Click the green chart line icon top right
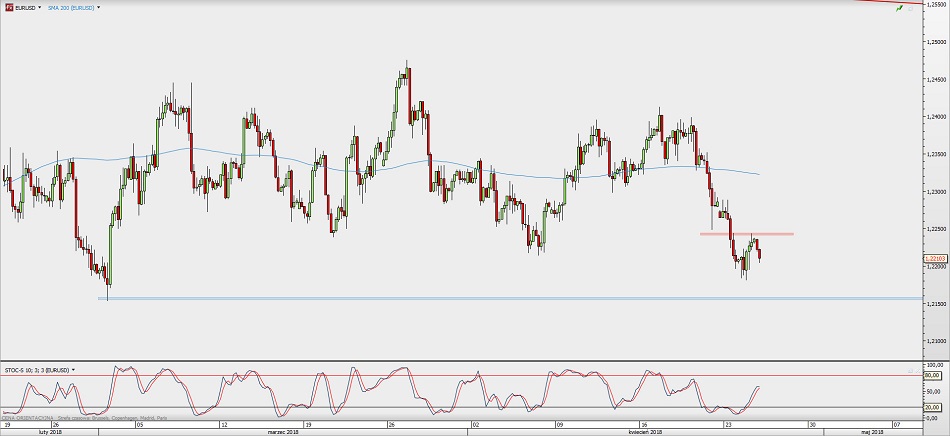This screenshot has width=950, height=436. (900, 8)
